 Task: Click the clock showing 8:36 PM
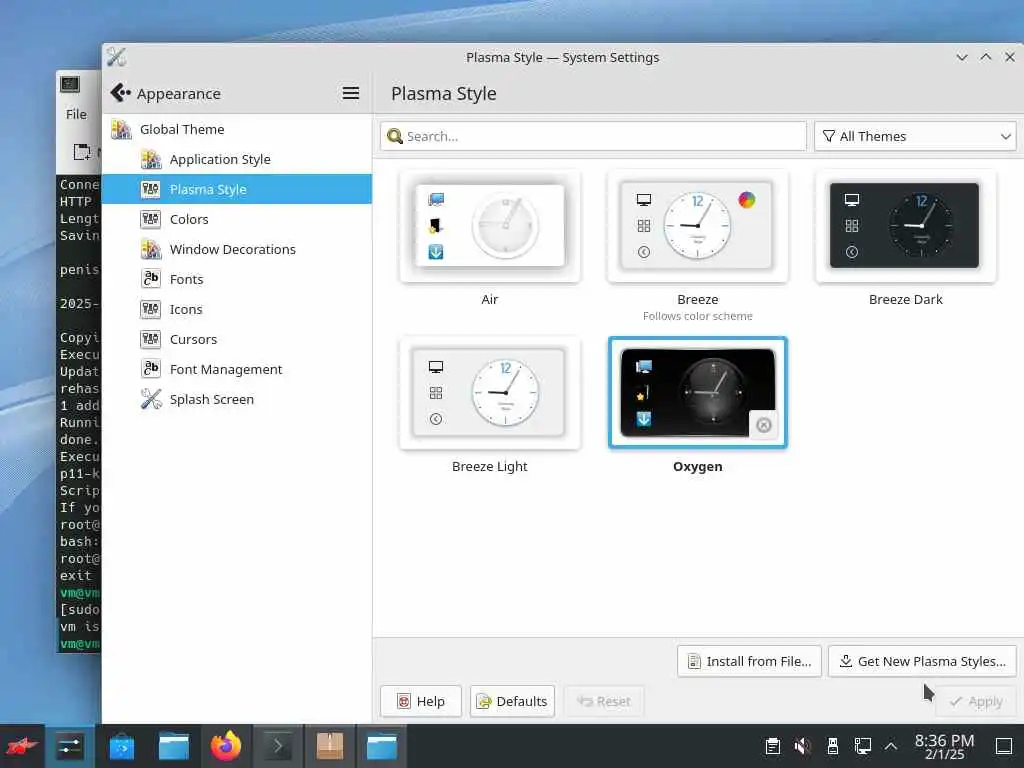(944, 746)
